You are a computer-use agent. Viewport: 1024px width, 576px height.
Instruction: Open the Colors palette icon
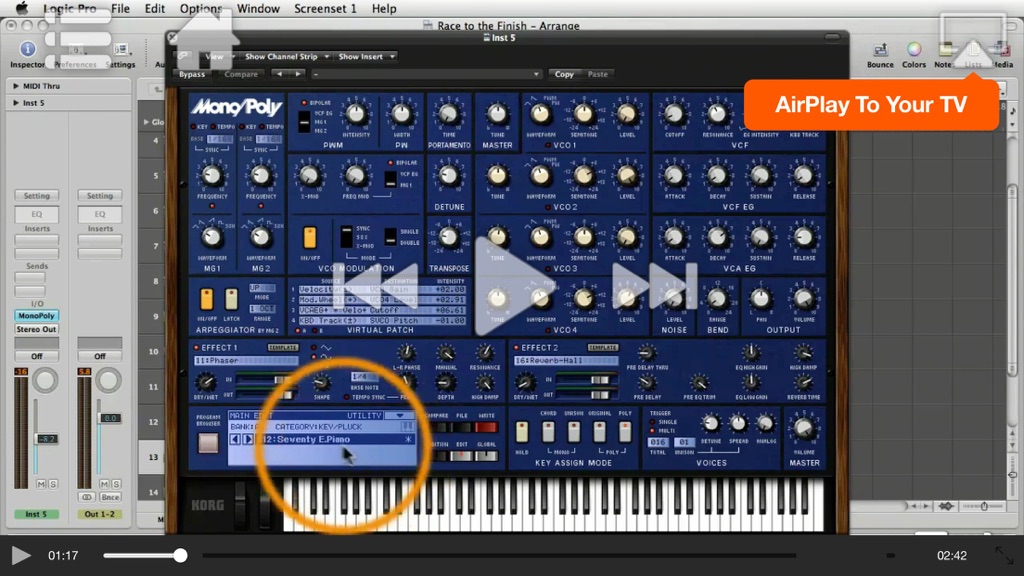tap(914, 50)
